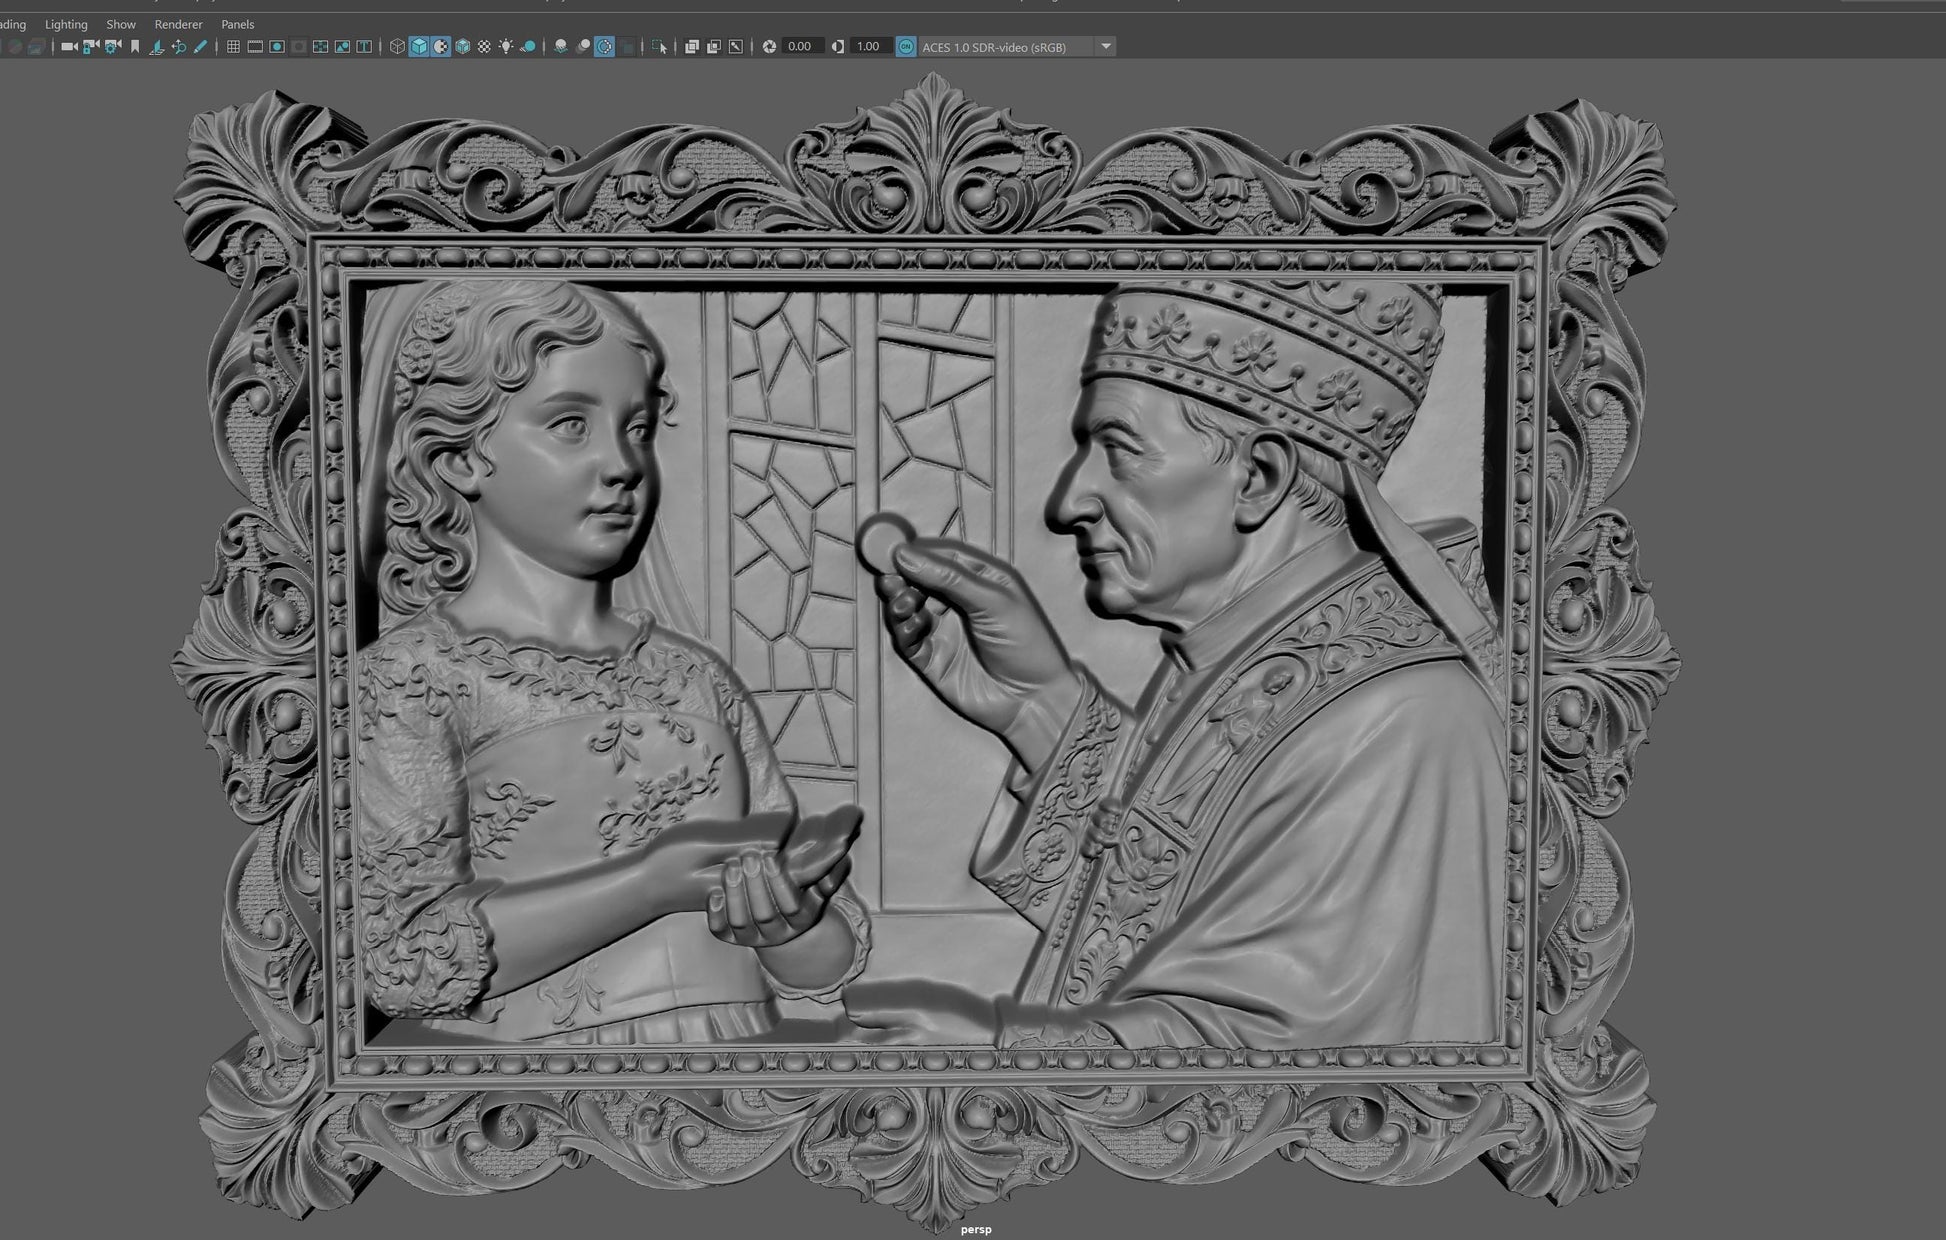Toggle the Safe Title icon
The width and height of the screenshot is (1946, 1240).
pos(365,46)
